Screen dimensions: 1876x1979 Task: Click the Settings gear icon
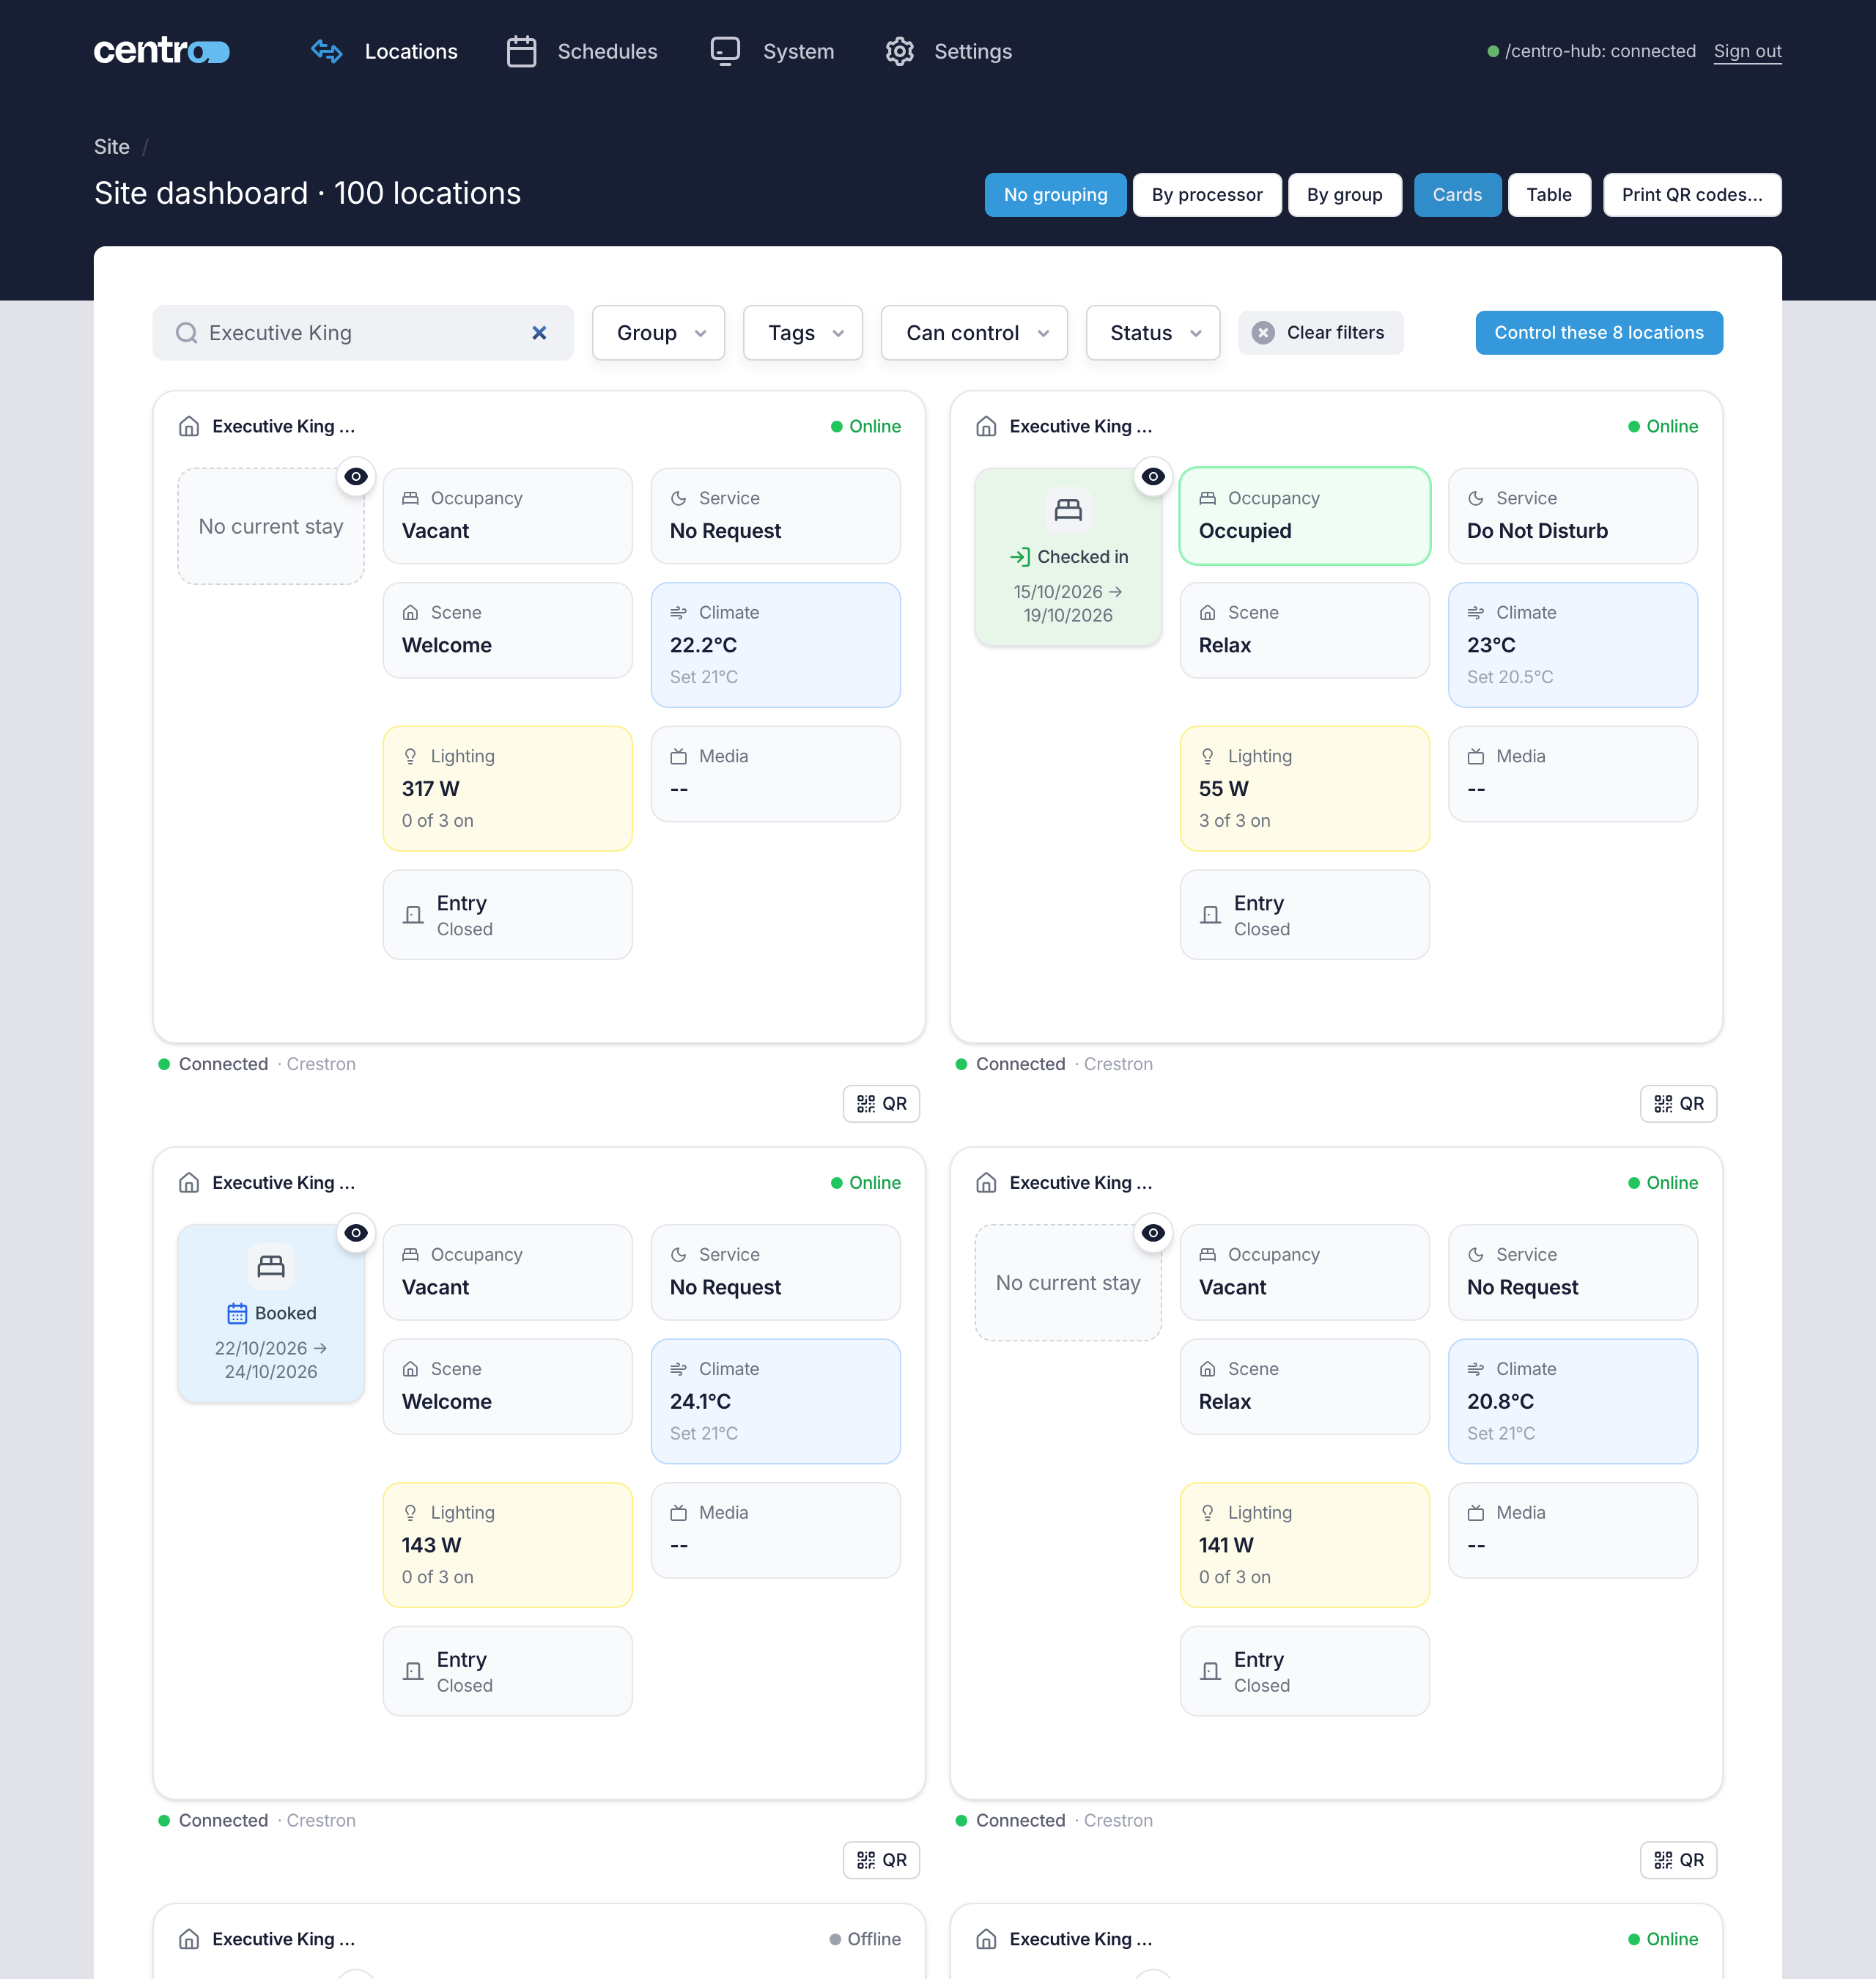899,51
